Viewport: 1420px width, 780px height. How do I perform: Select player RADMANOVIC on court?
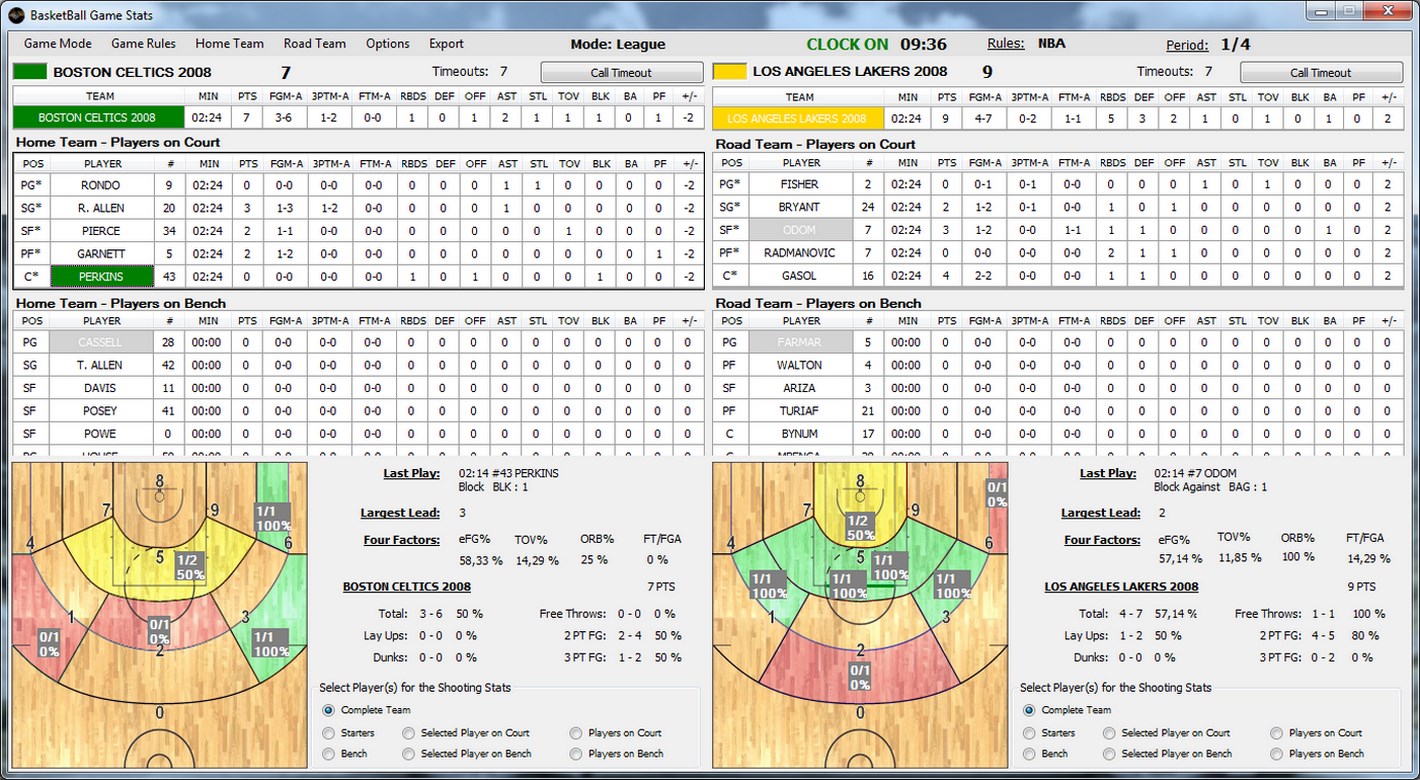pyautogui.click(x=800, y=253)
